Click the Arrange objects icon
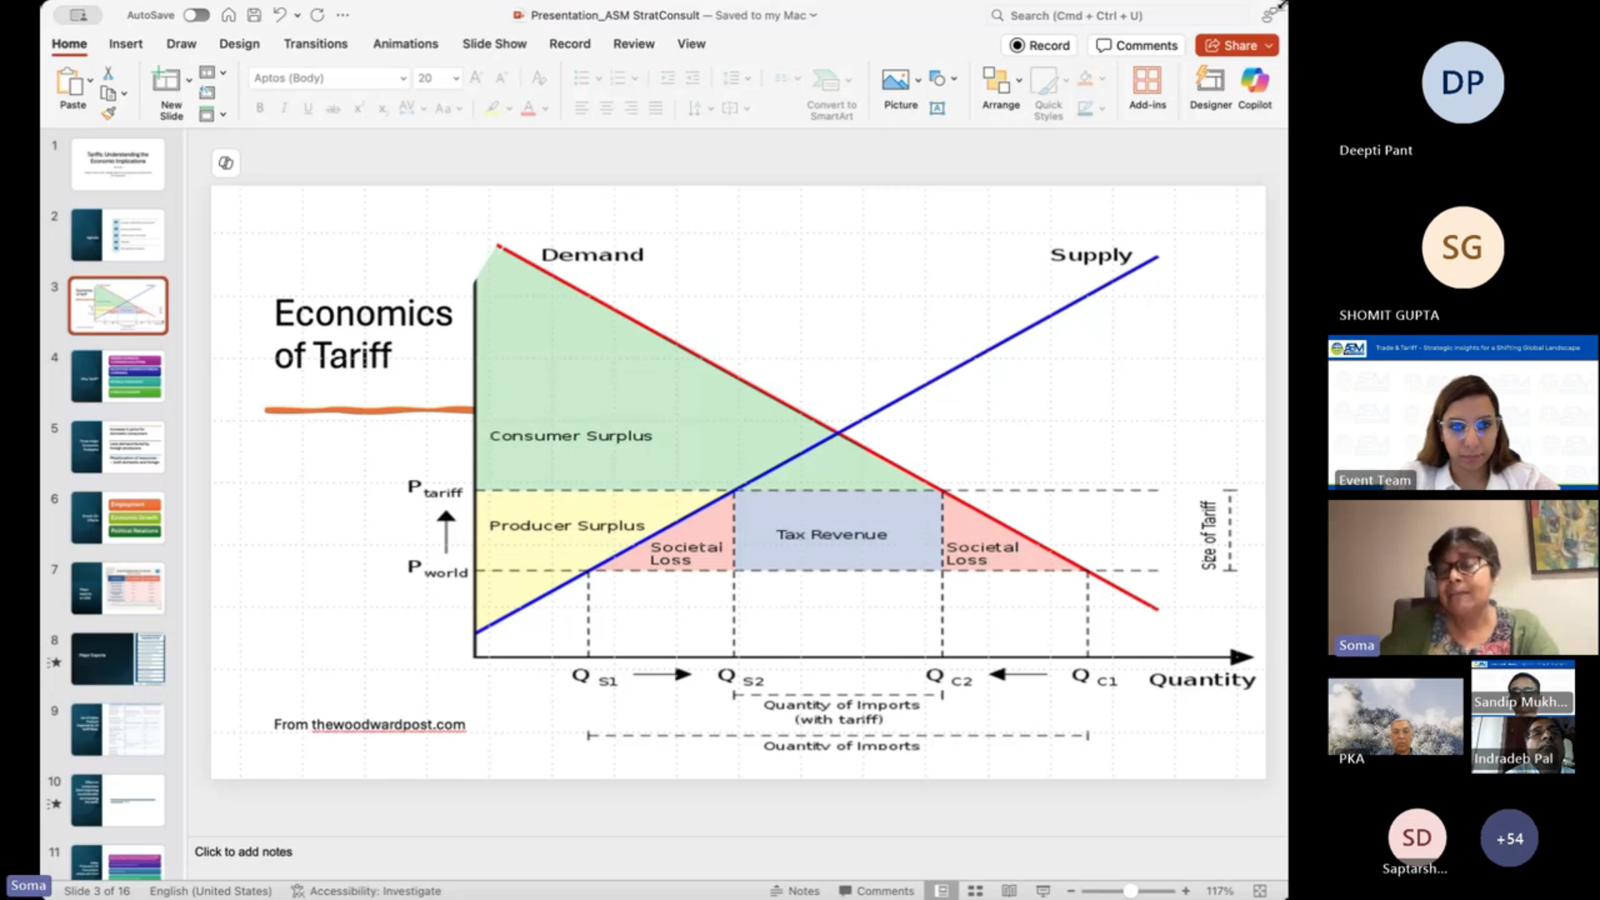 pos(996,82)
